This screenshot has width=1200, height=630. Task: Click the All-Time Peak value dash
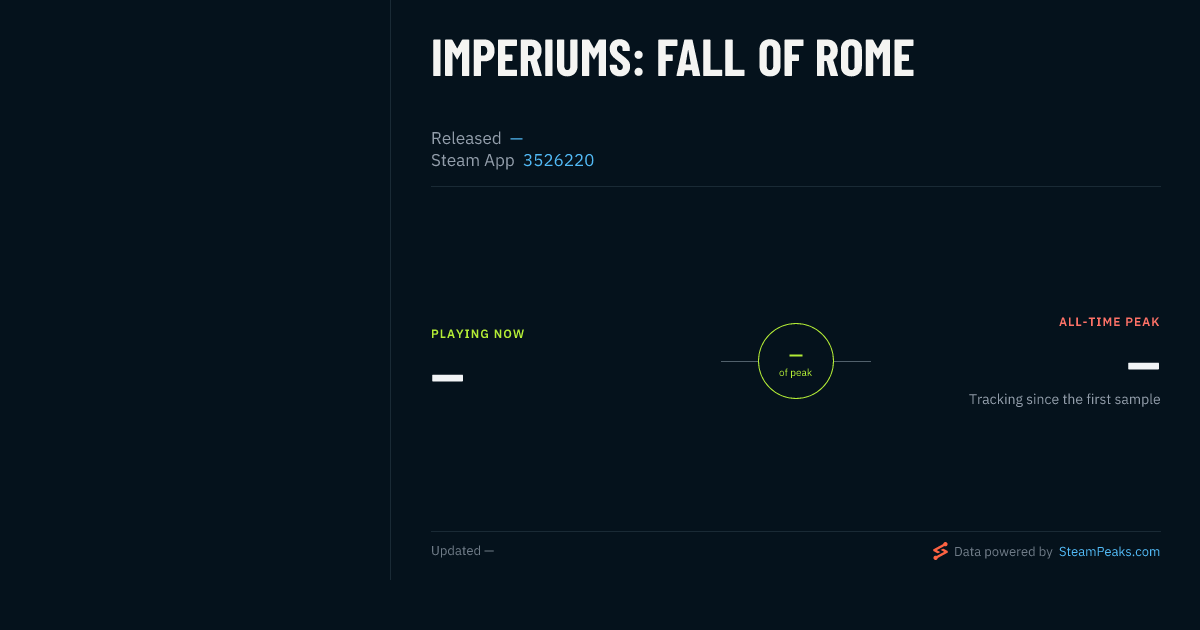point(1144,366)
